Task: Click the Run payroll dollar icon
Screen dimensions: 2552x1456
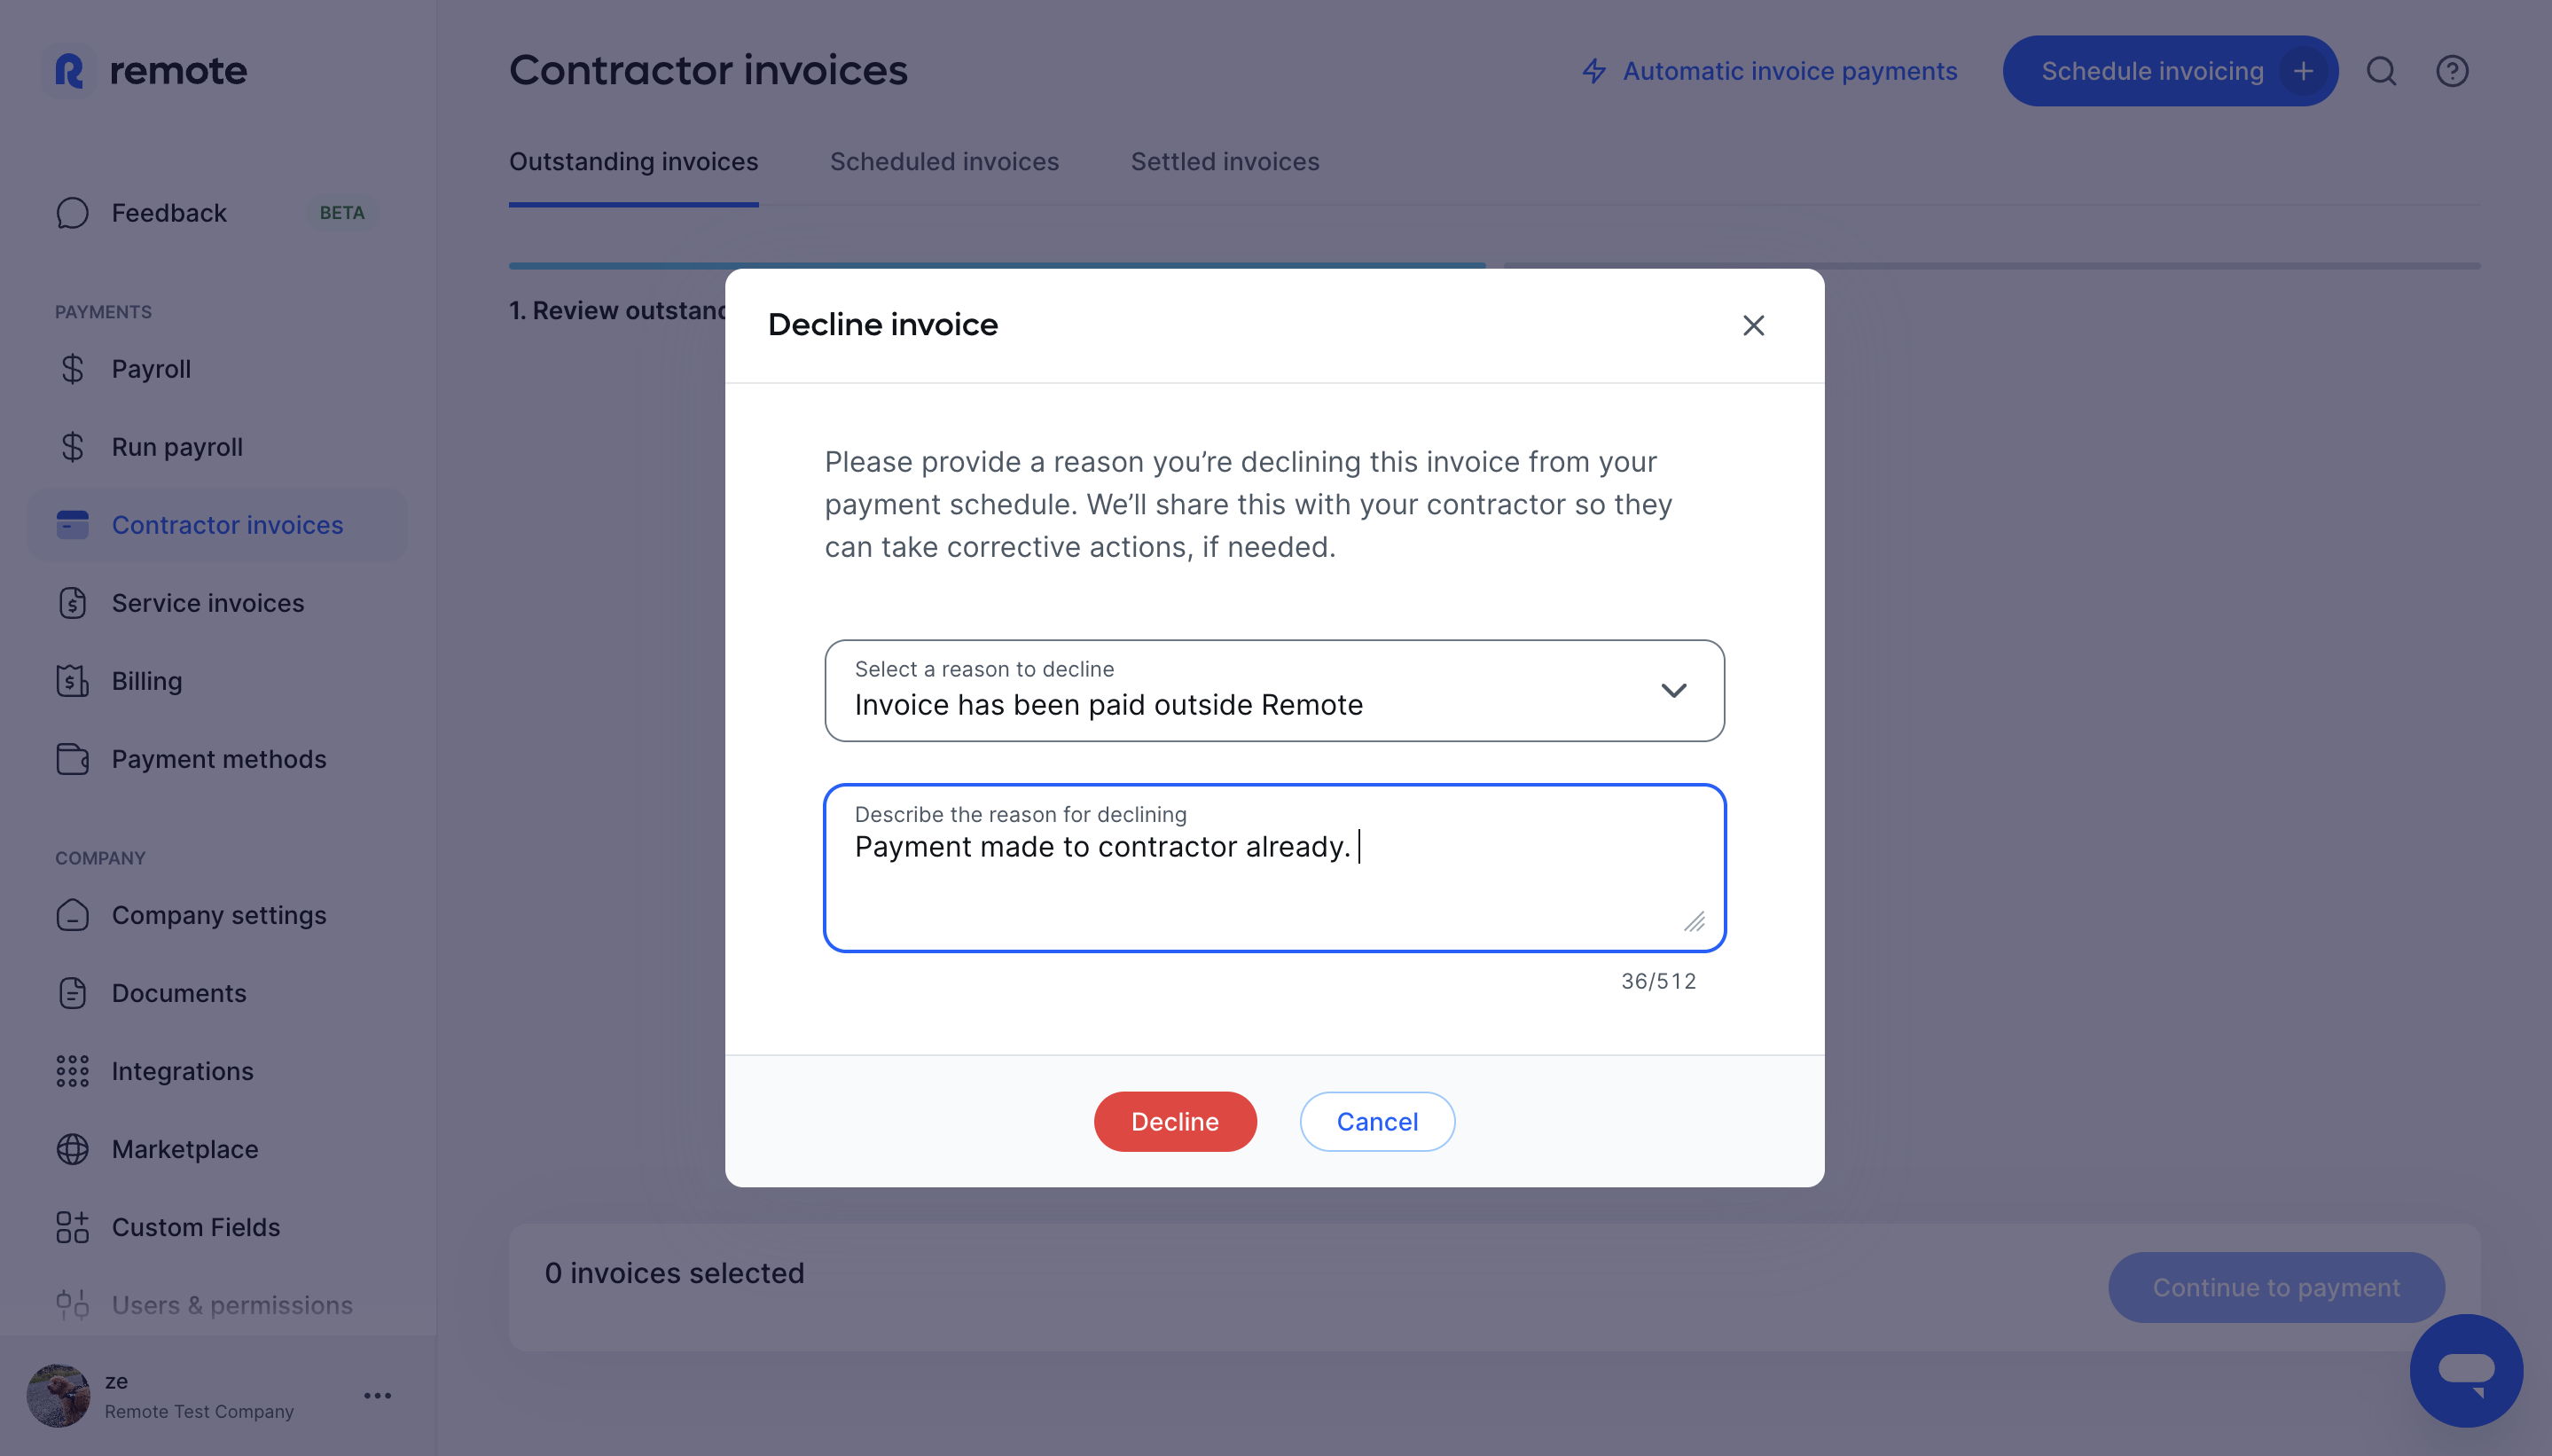Action: [x=72, y=447]
